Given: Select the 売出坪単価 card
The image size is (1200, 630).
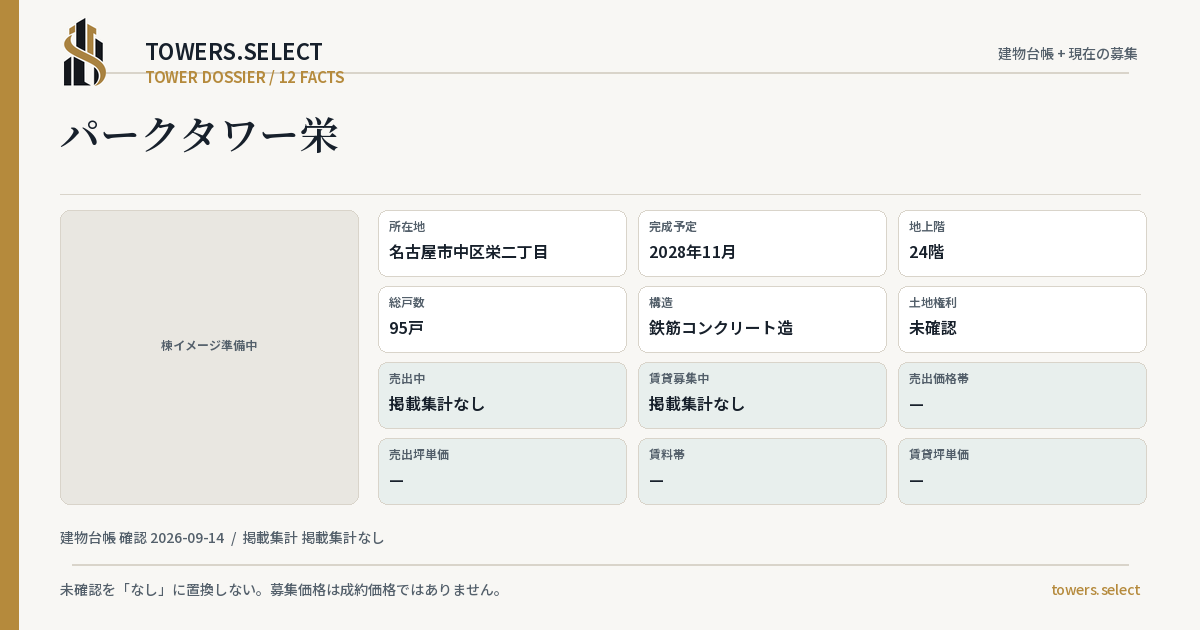Looking at the screenshot, I should 502,471.
